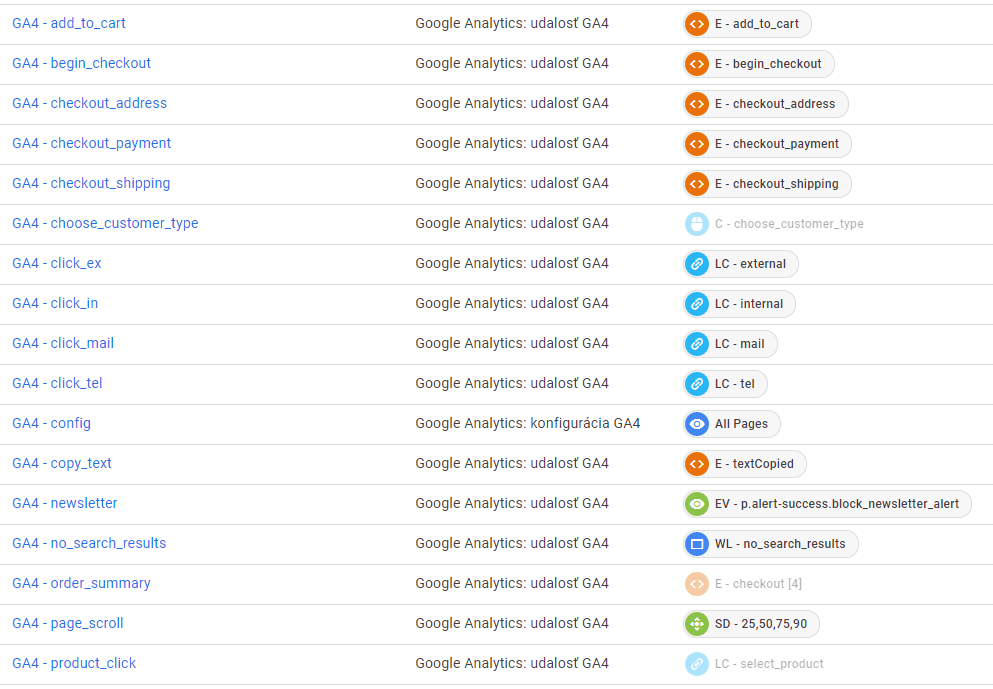Viewport: 993px width, 689px height.
Task: Open the GA4 - click_ex tag
Action: 57,263
